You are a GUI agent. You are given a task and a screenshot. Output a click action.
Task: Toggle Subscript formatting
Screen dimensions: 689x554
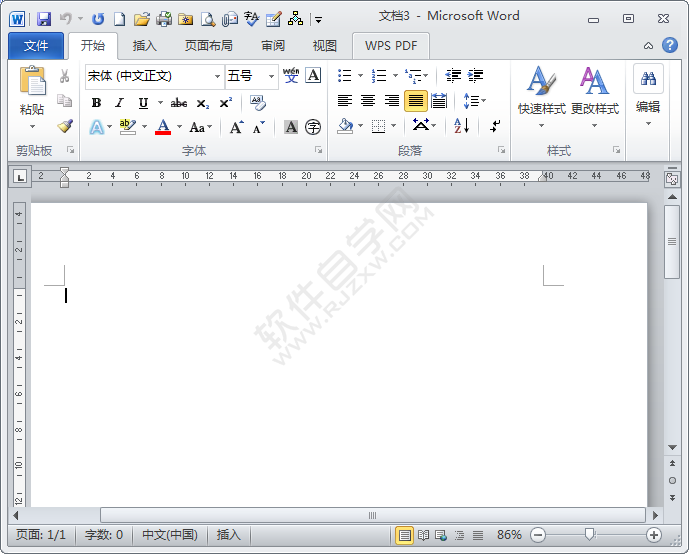[x=203, y=104]
